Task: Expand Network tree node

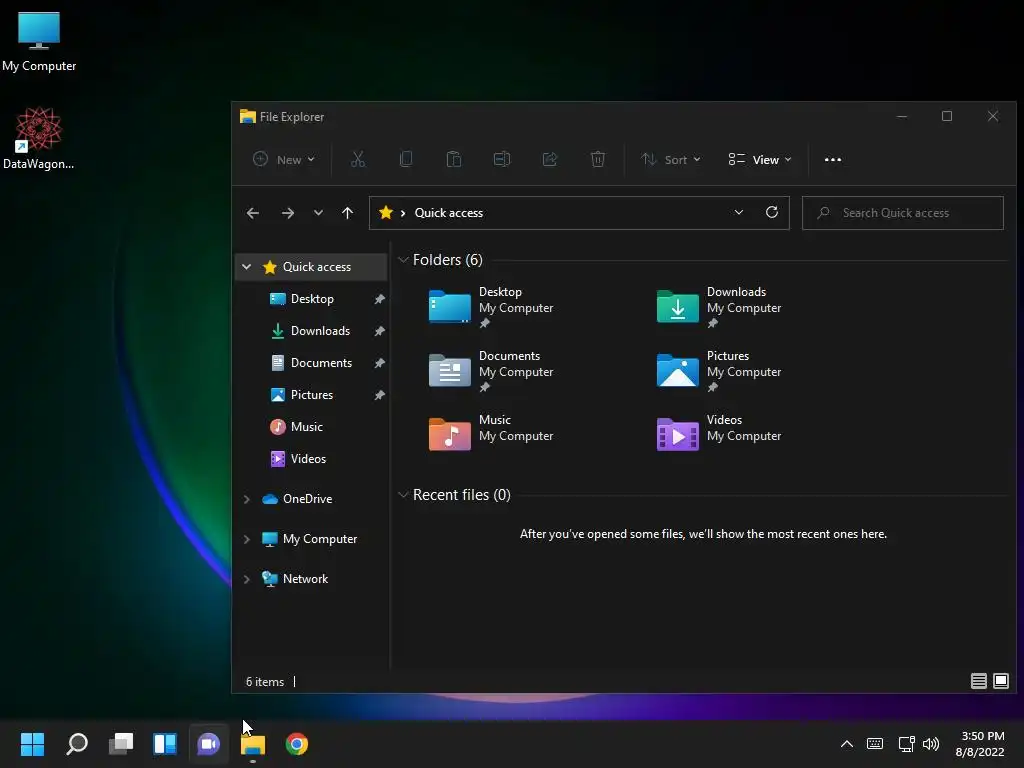Action: [247, 579]
